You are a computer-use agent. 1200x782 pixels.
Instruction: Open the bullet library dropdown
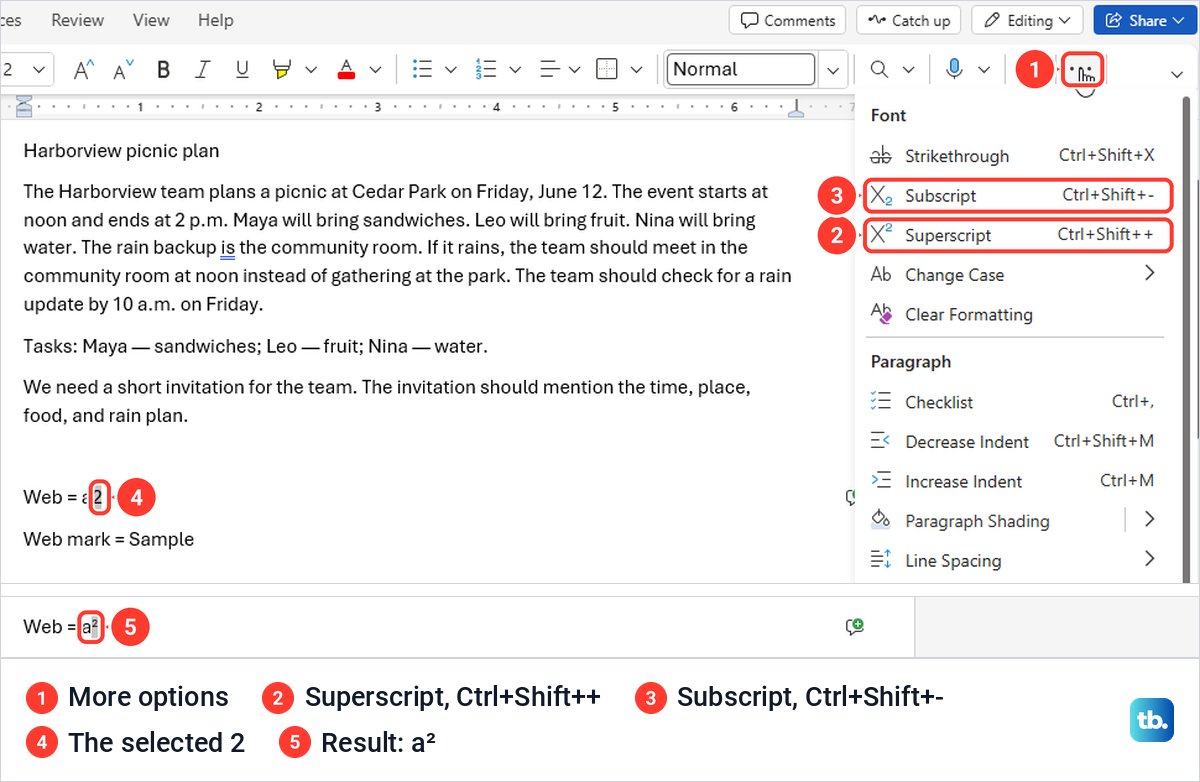(451, 69)
